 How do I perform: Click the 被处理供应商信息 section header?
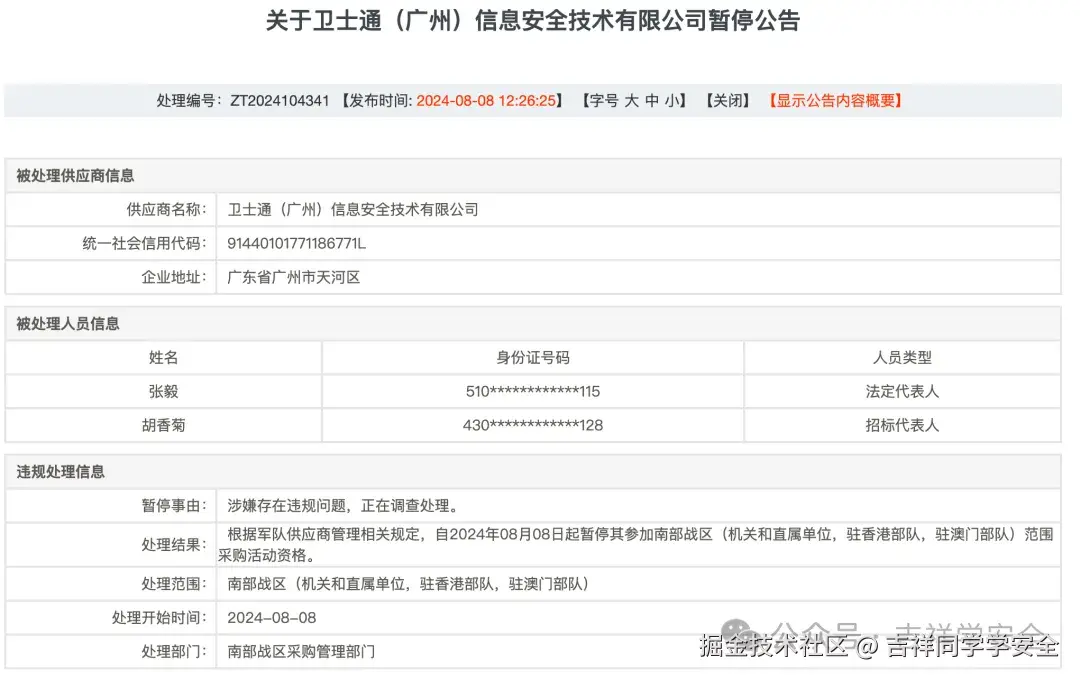tap(76, 175)
